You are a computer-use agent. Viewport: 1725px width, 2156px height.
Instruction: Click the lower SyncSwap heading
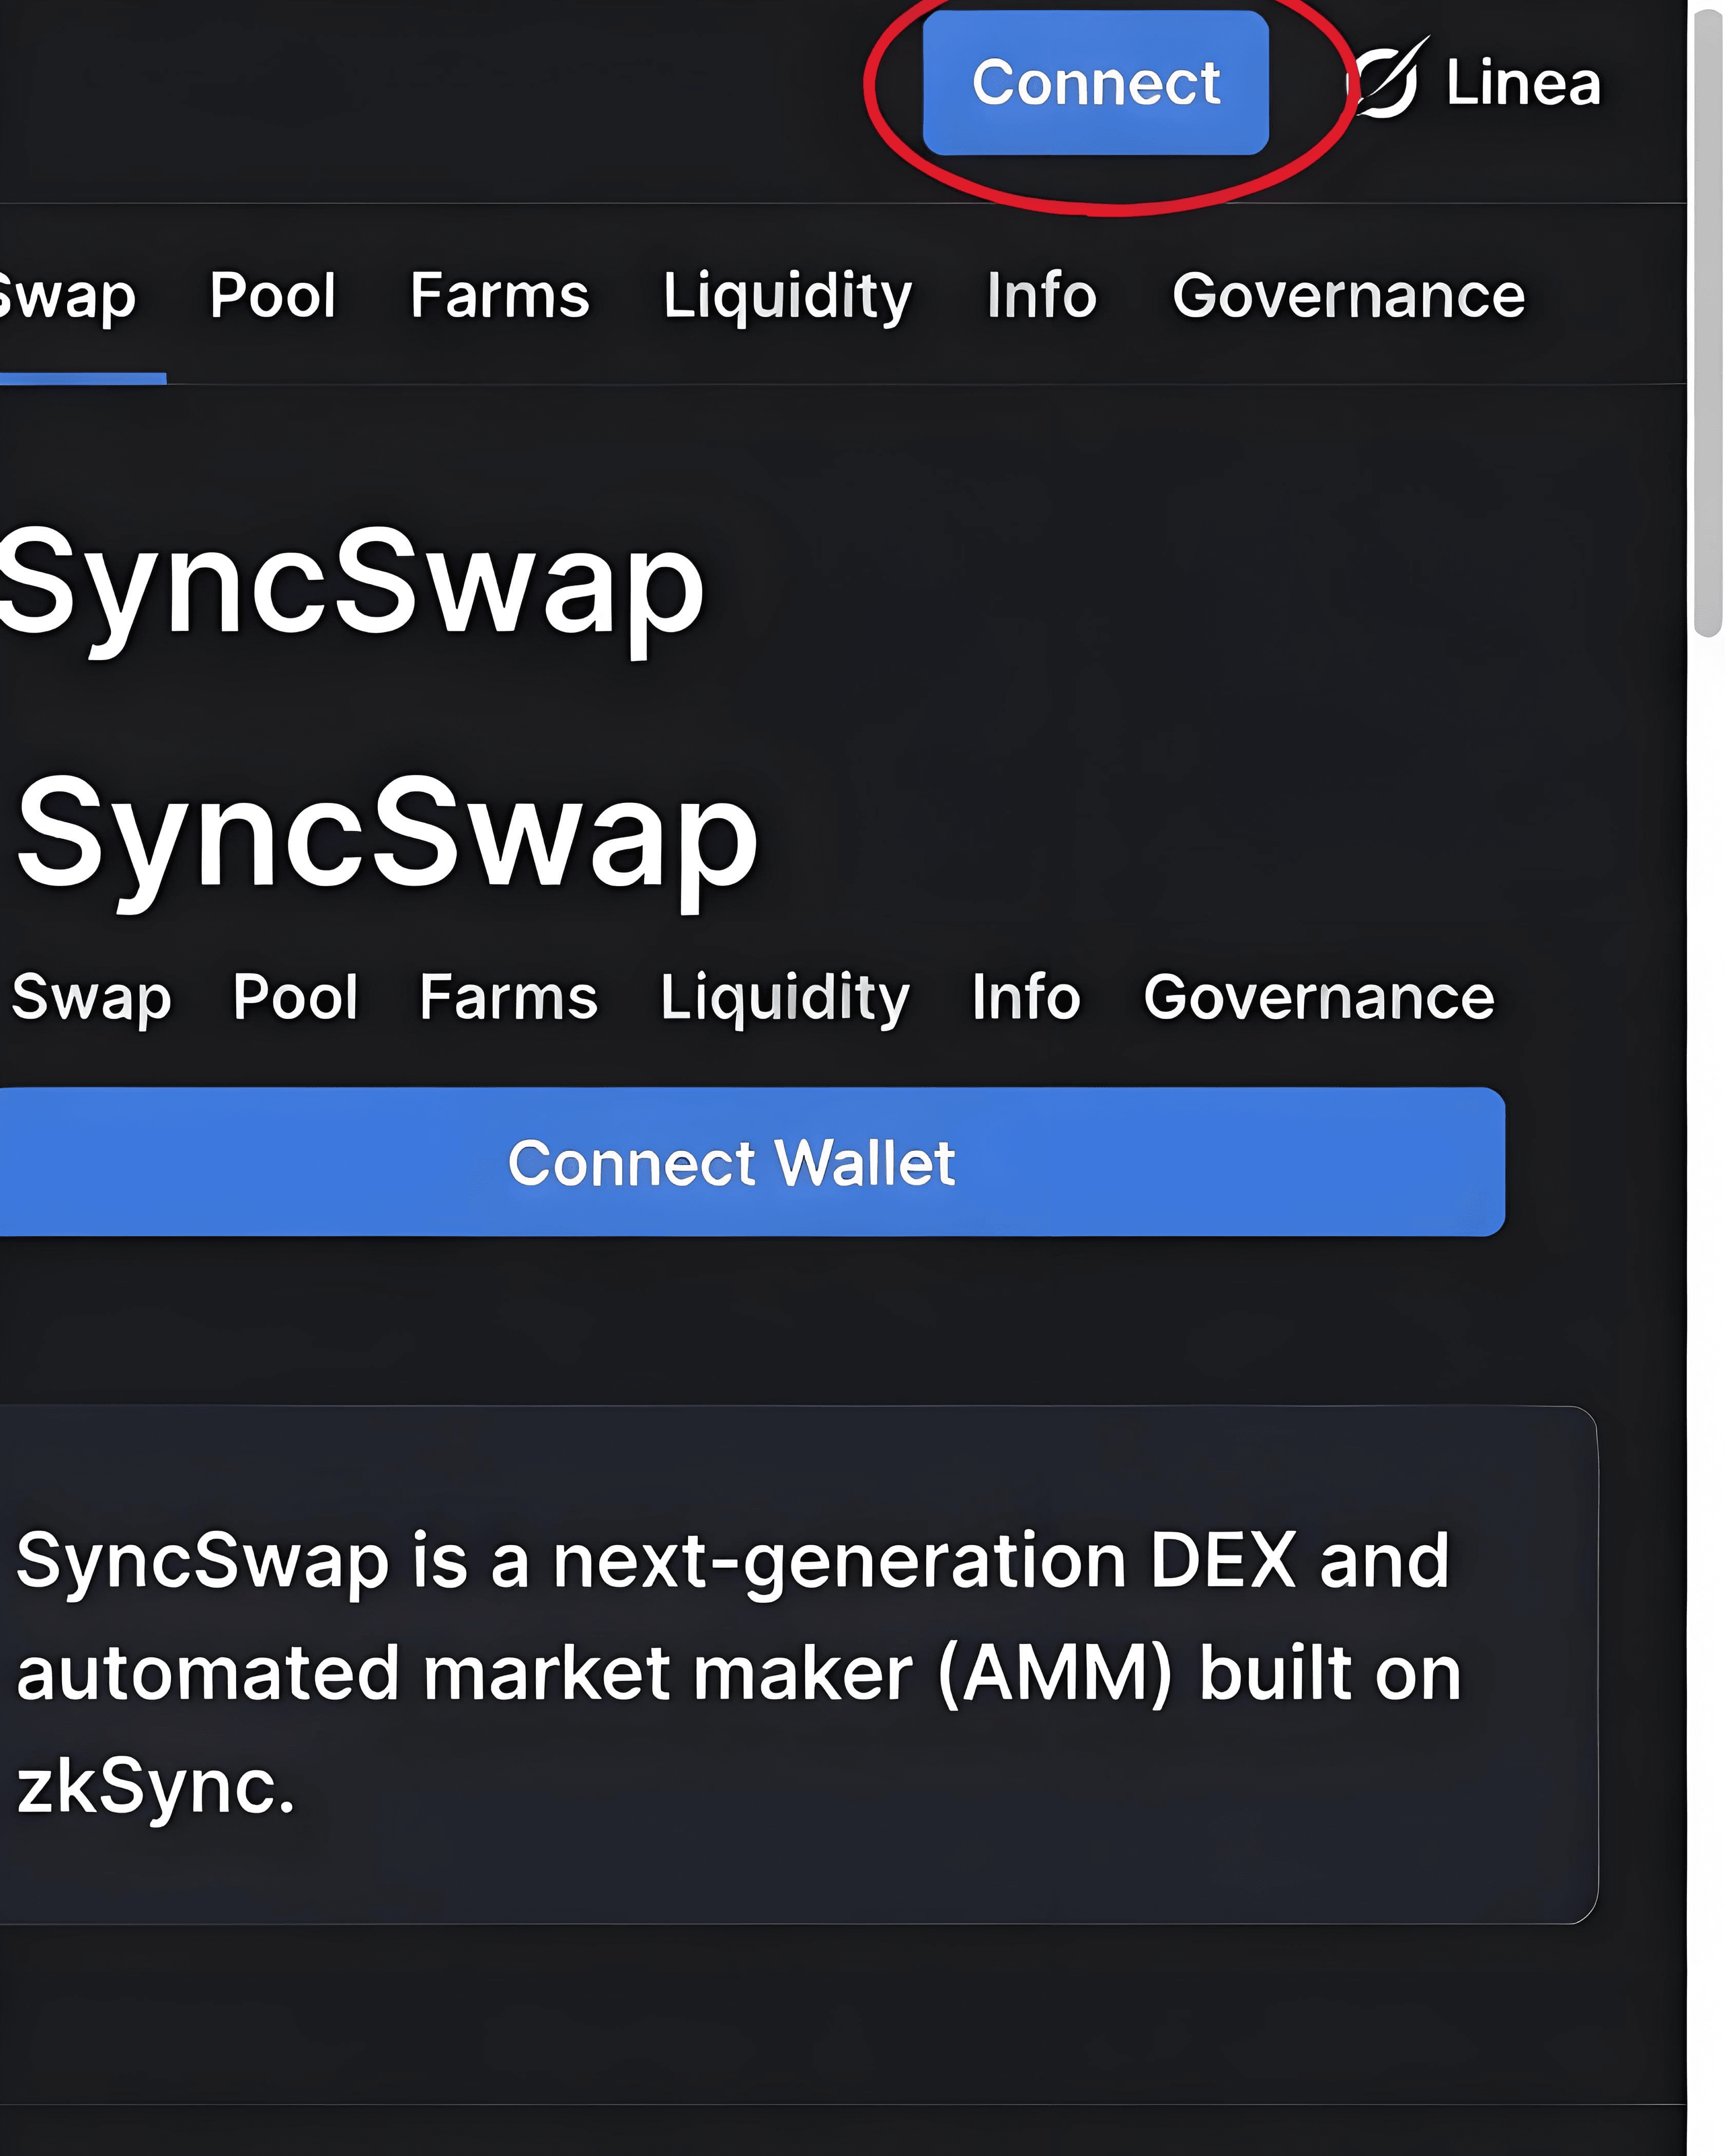click(387, 833)
